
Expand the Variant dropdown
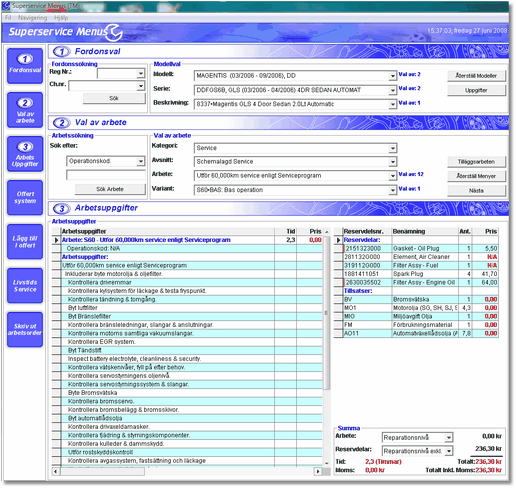pyautogui.click(x=393, y=190)
